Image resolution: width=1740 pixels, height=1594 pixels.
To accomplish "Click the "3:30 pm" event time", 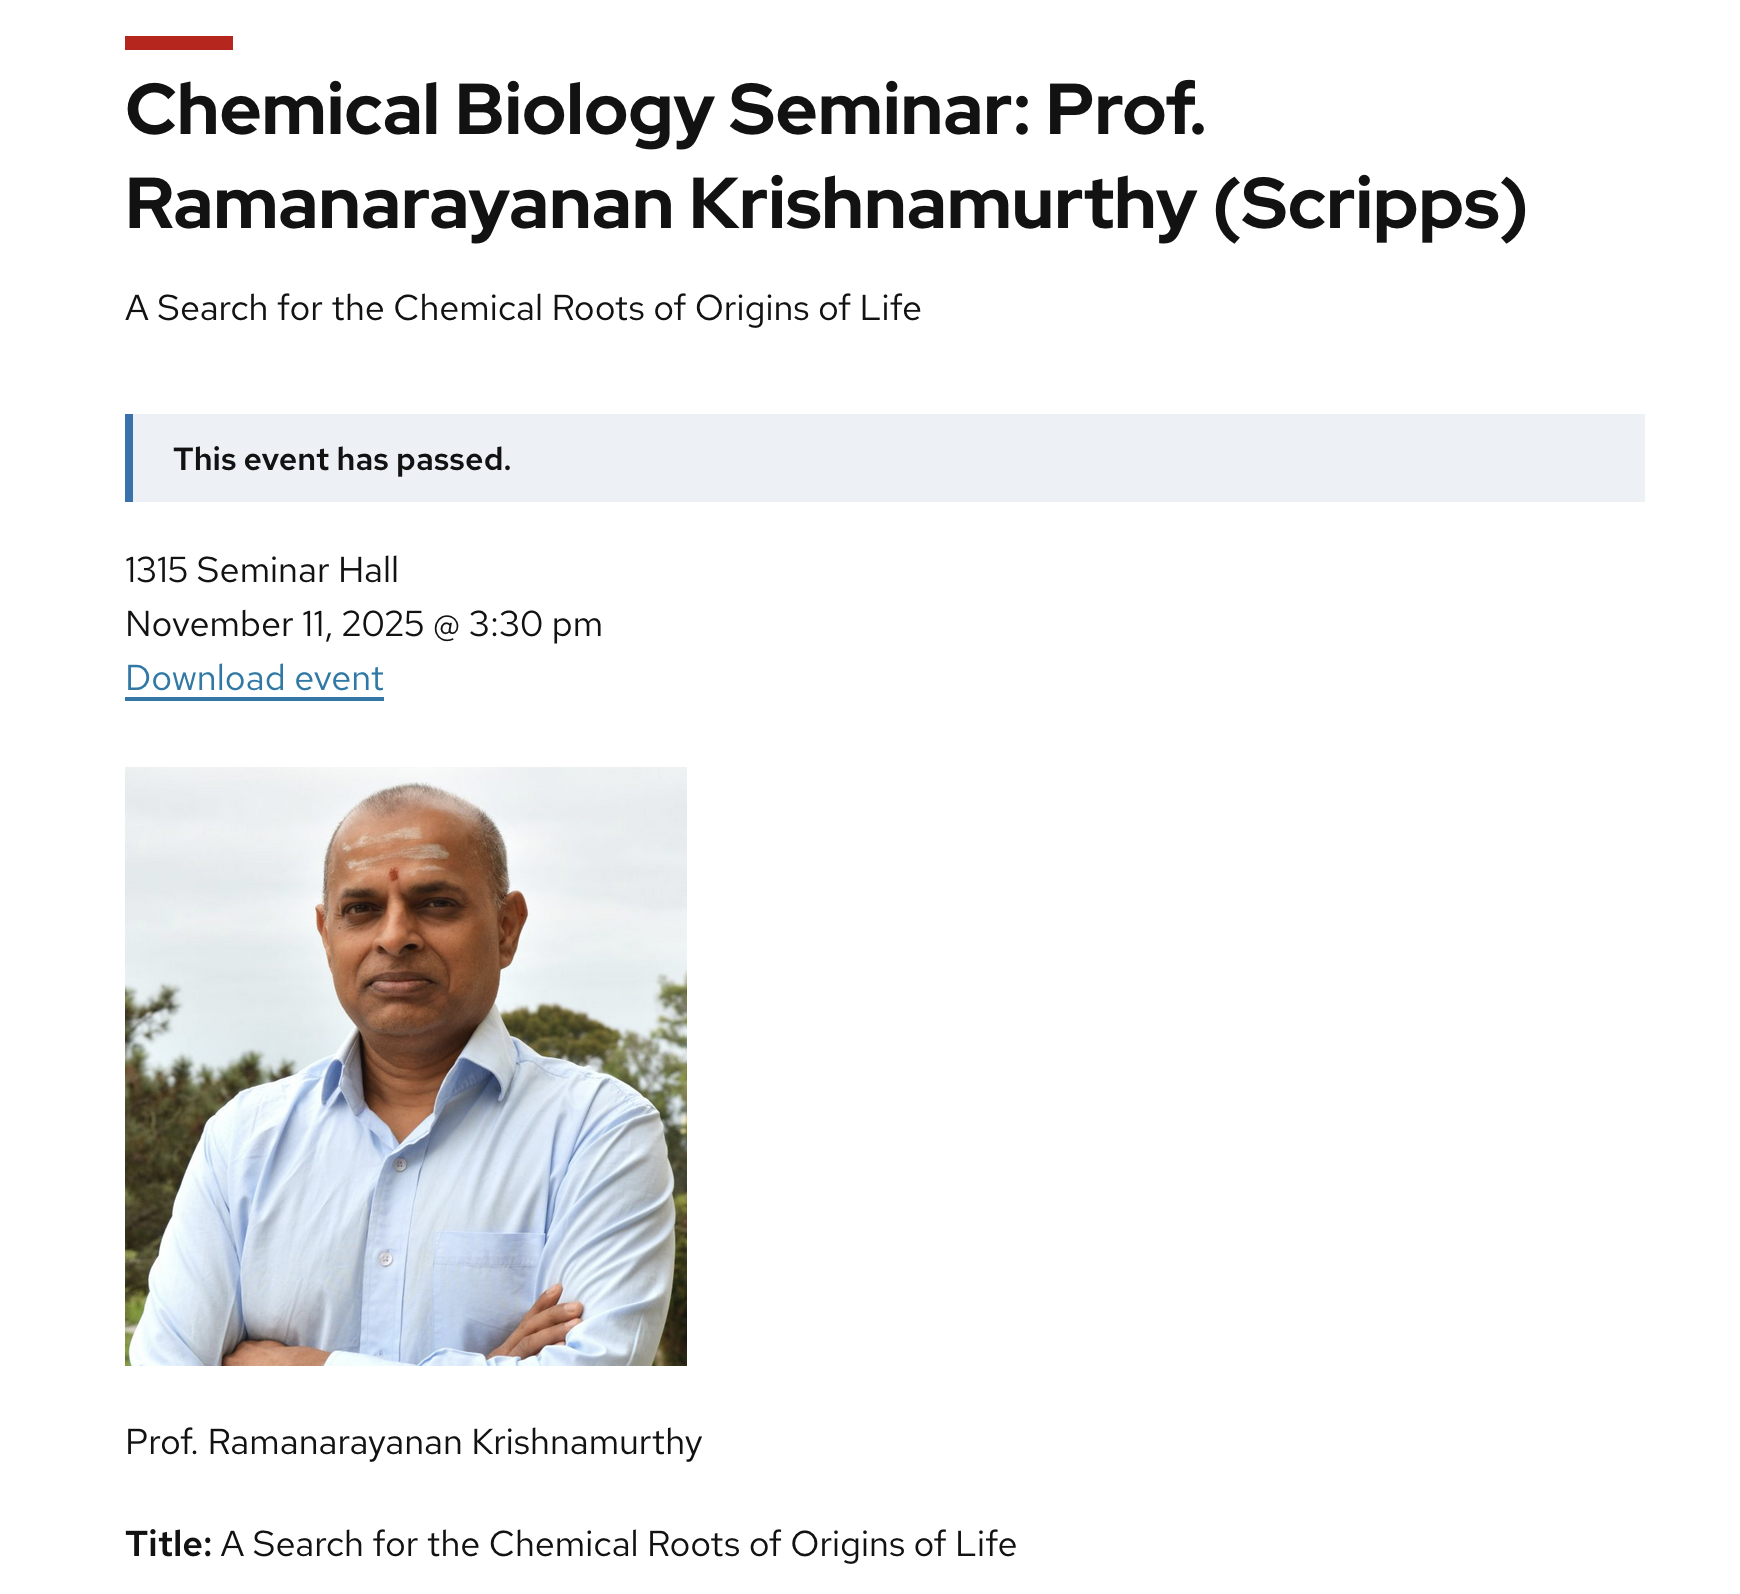I will click(535, 624).
